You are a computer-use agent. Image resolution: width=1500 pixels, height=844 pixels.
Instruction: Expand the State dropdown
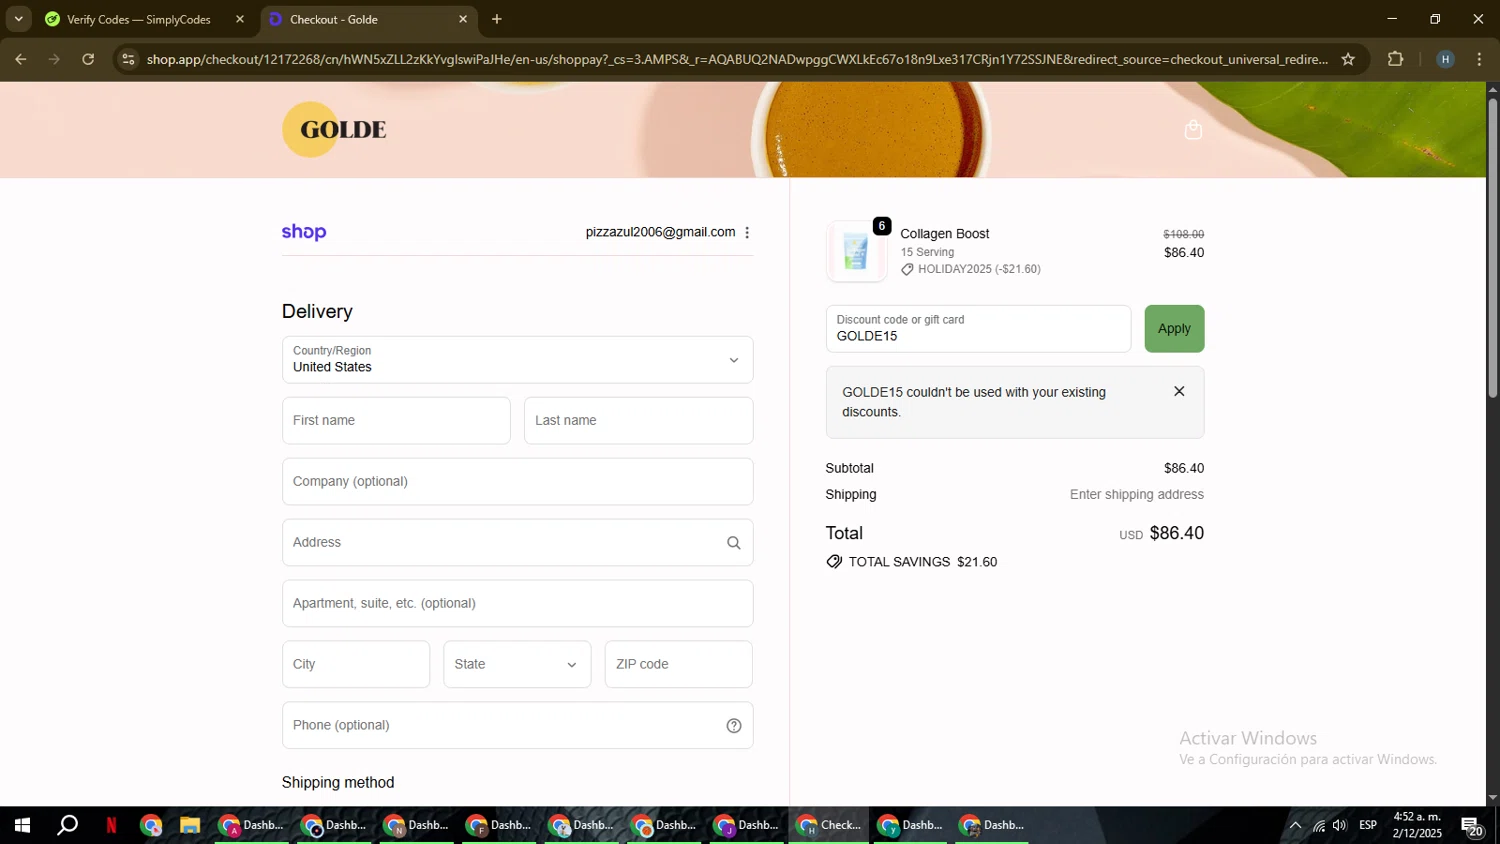click(517, 665)
